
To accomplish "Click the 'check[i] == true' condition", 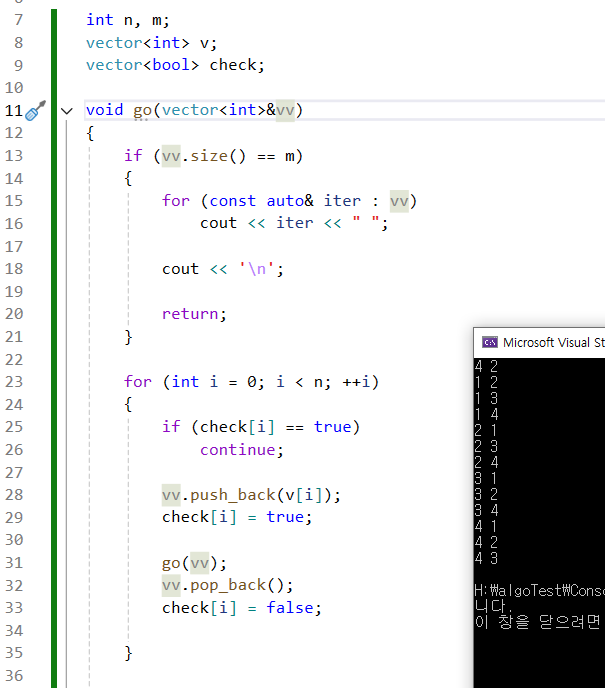I will click(276, 427).
